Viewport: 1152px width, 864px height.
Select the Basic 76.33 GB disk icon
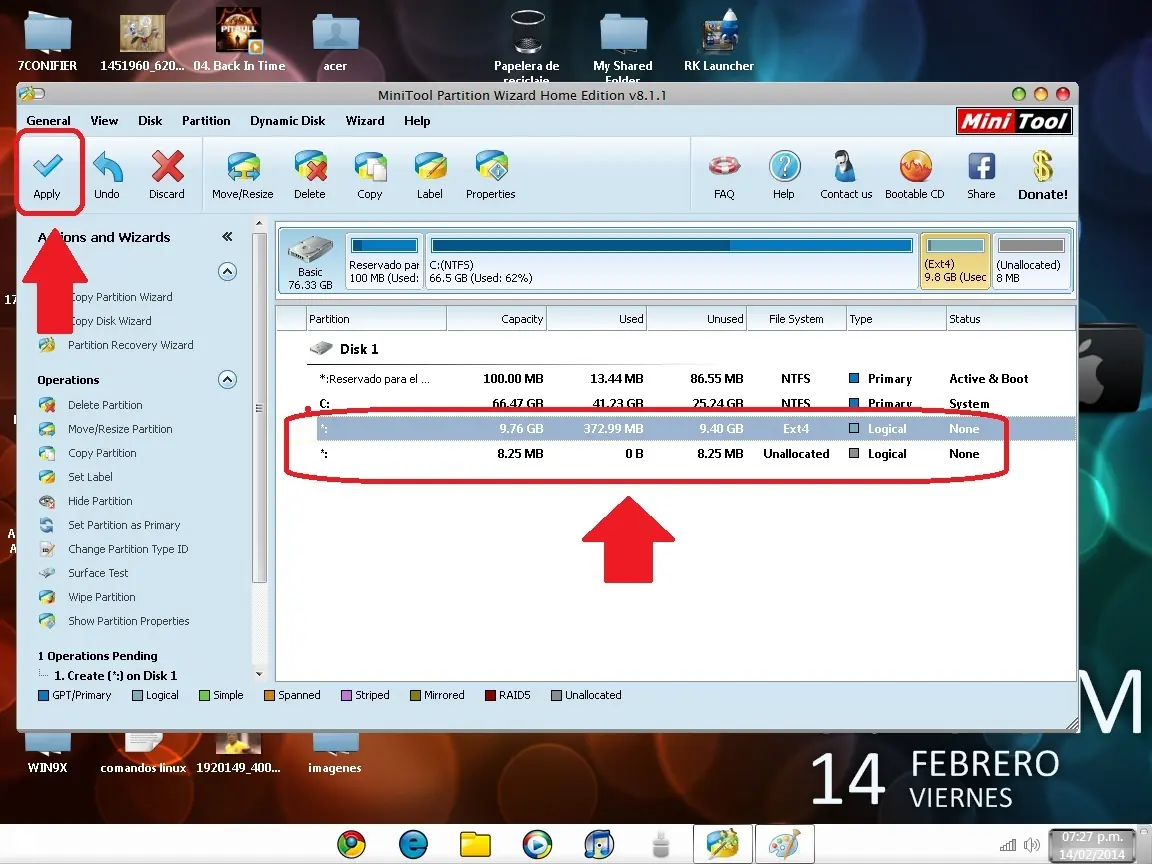coord(310,262)
